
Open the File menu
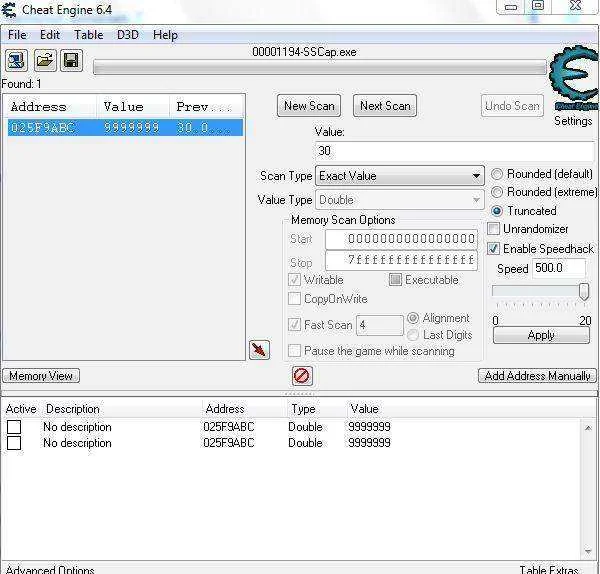click(x=17, y=35)
